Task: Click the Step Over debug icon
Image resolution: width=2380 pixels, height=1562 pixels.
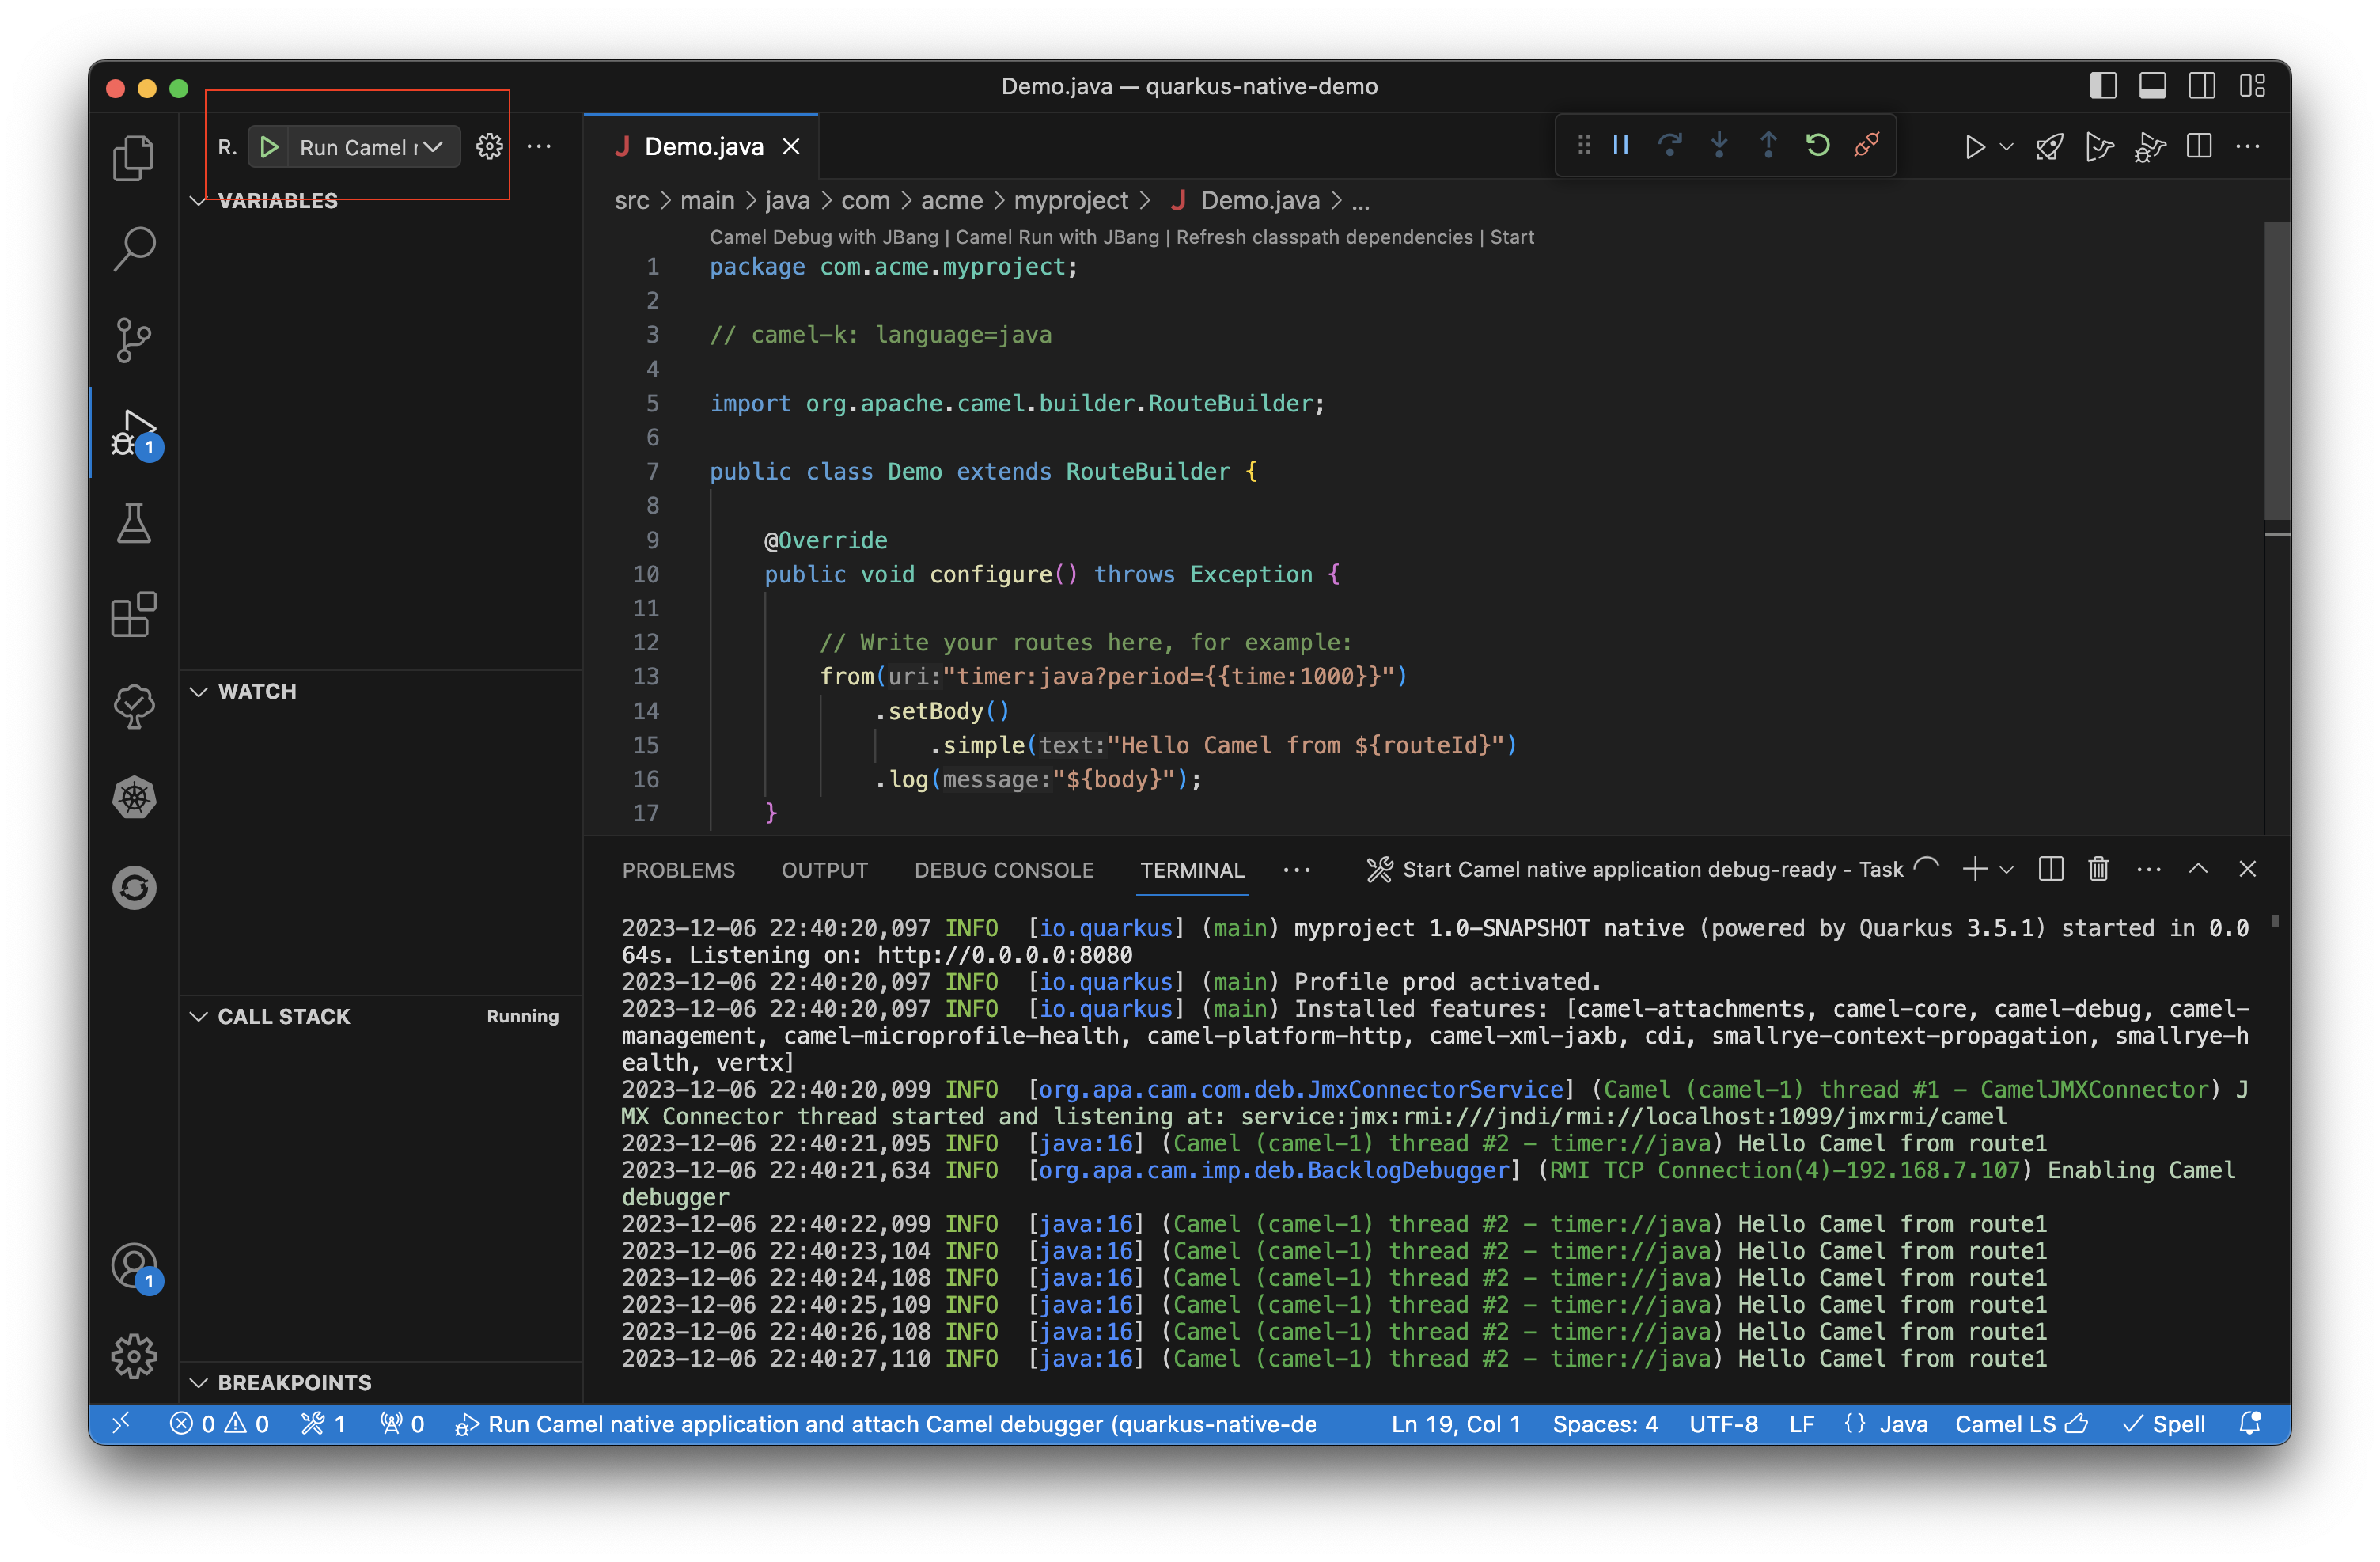Action: tap(1671, 145)
